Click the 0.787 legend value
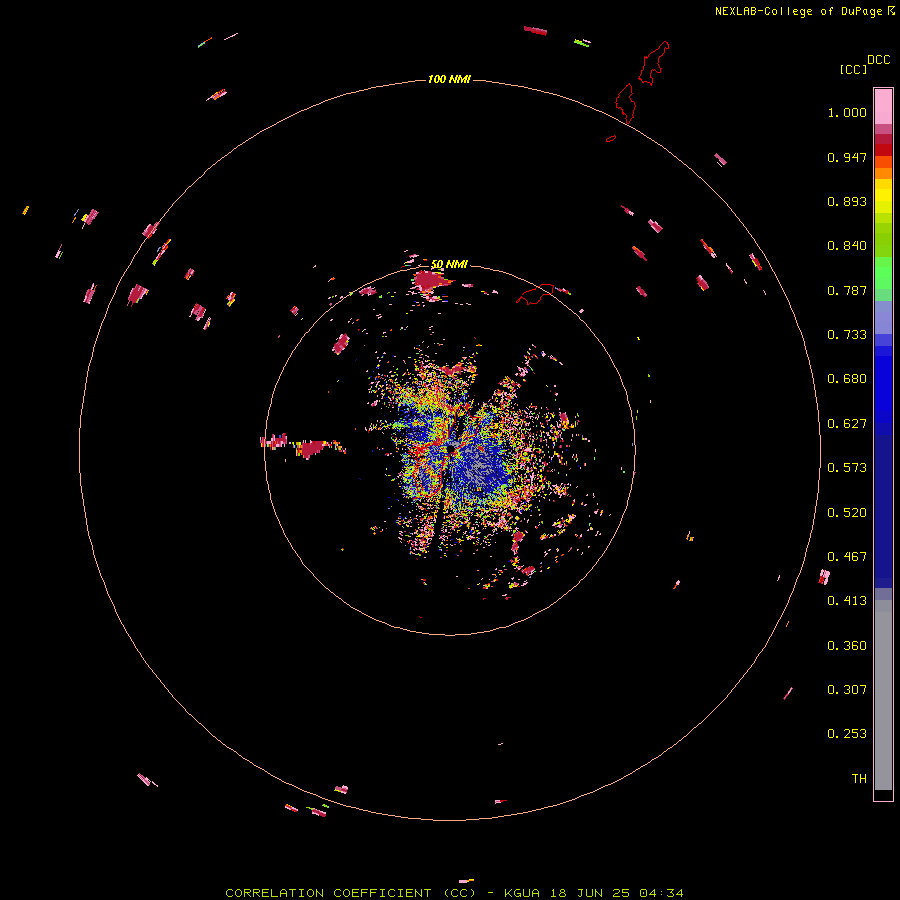This screenshot has width=900, height=900. 847,290
